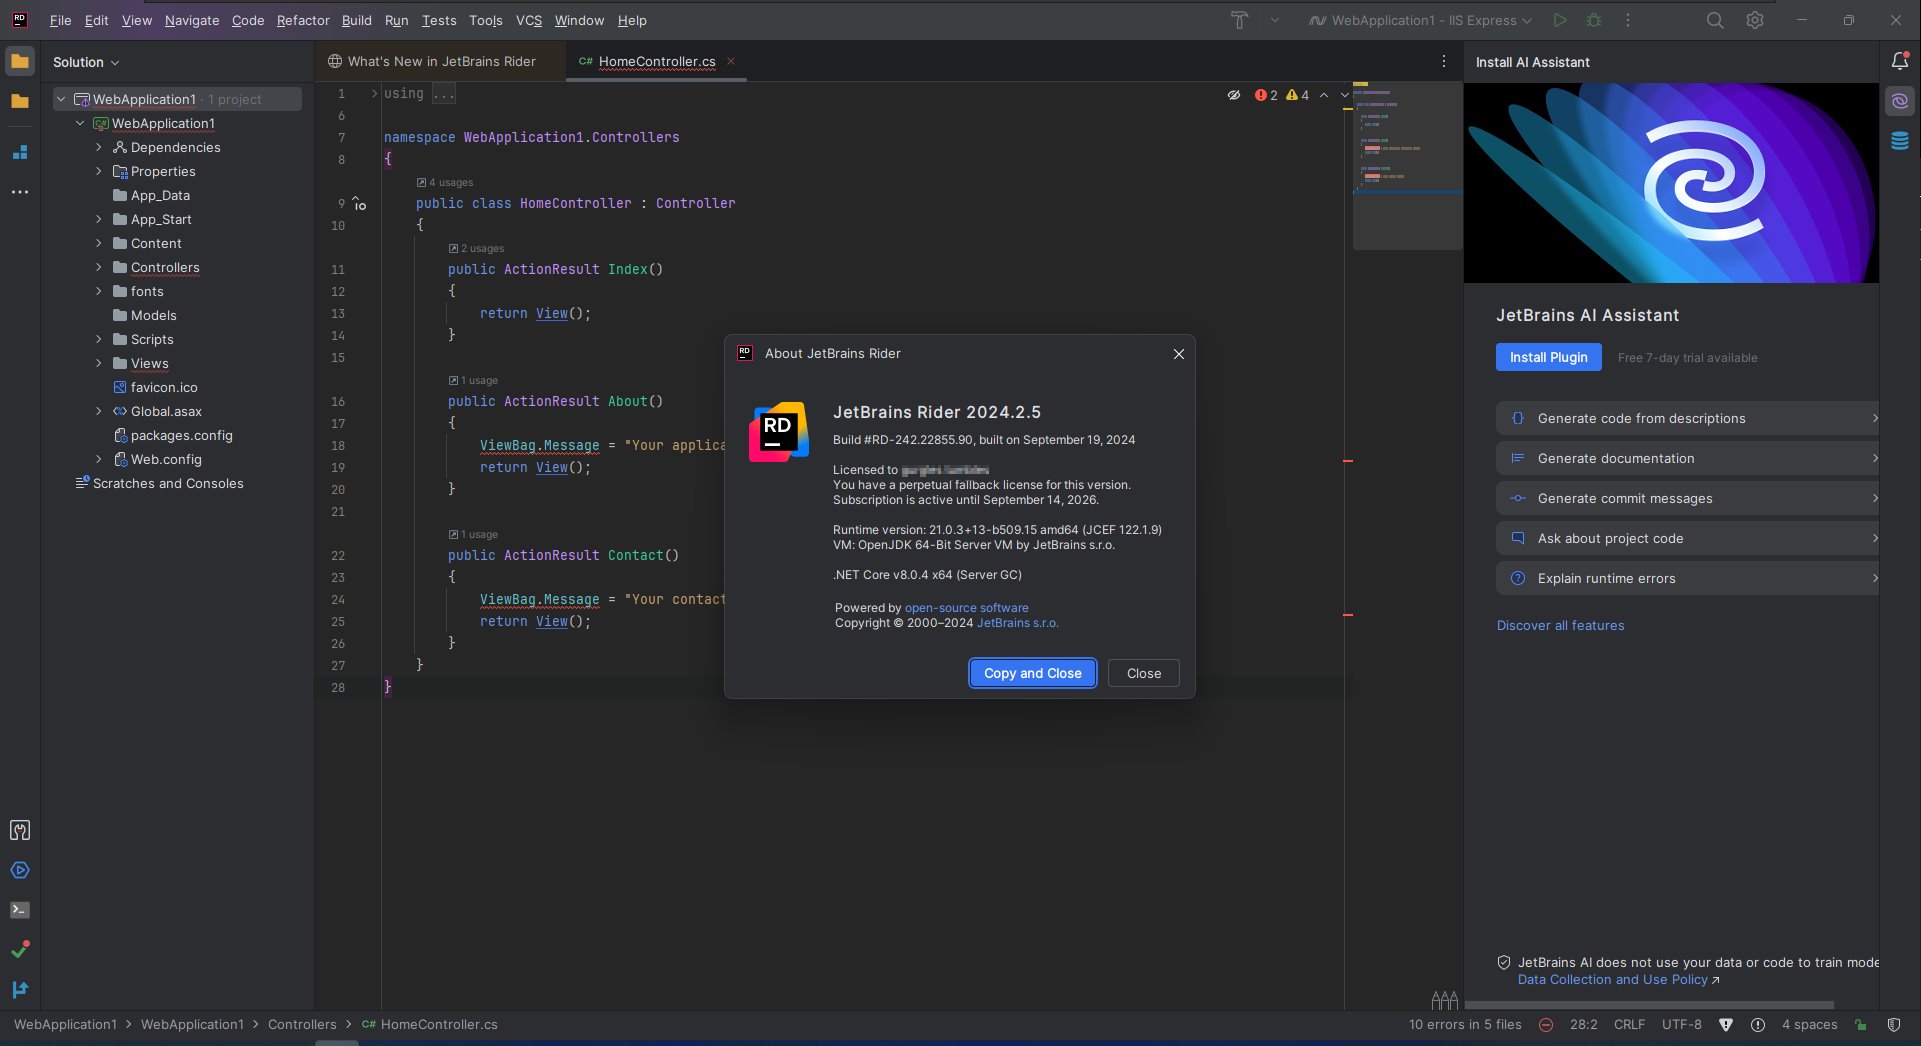Image resolution: width=1921 pixels, height=1046 pixels.
Task: Open the AI Assistant sidebar icon
Action: [1900, 101]
